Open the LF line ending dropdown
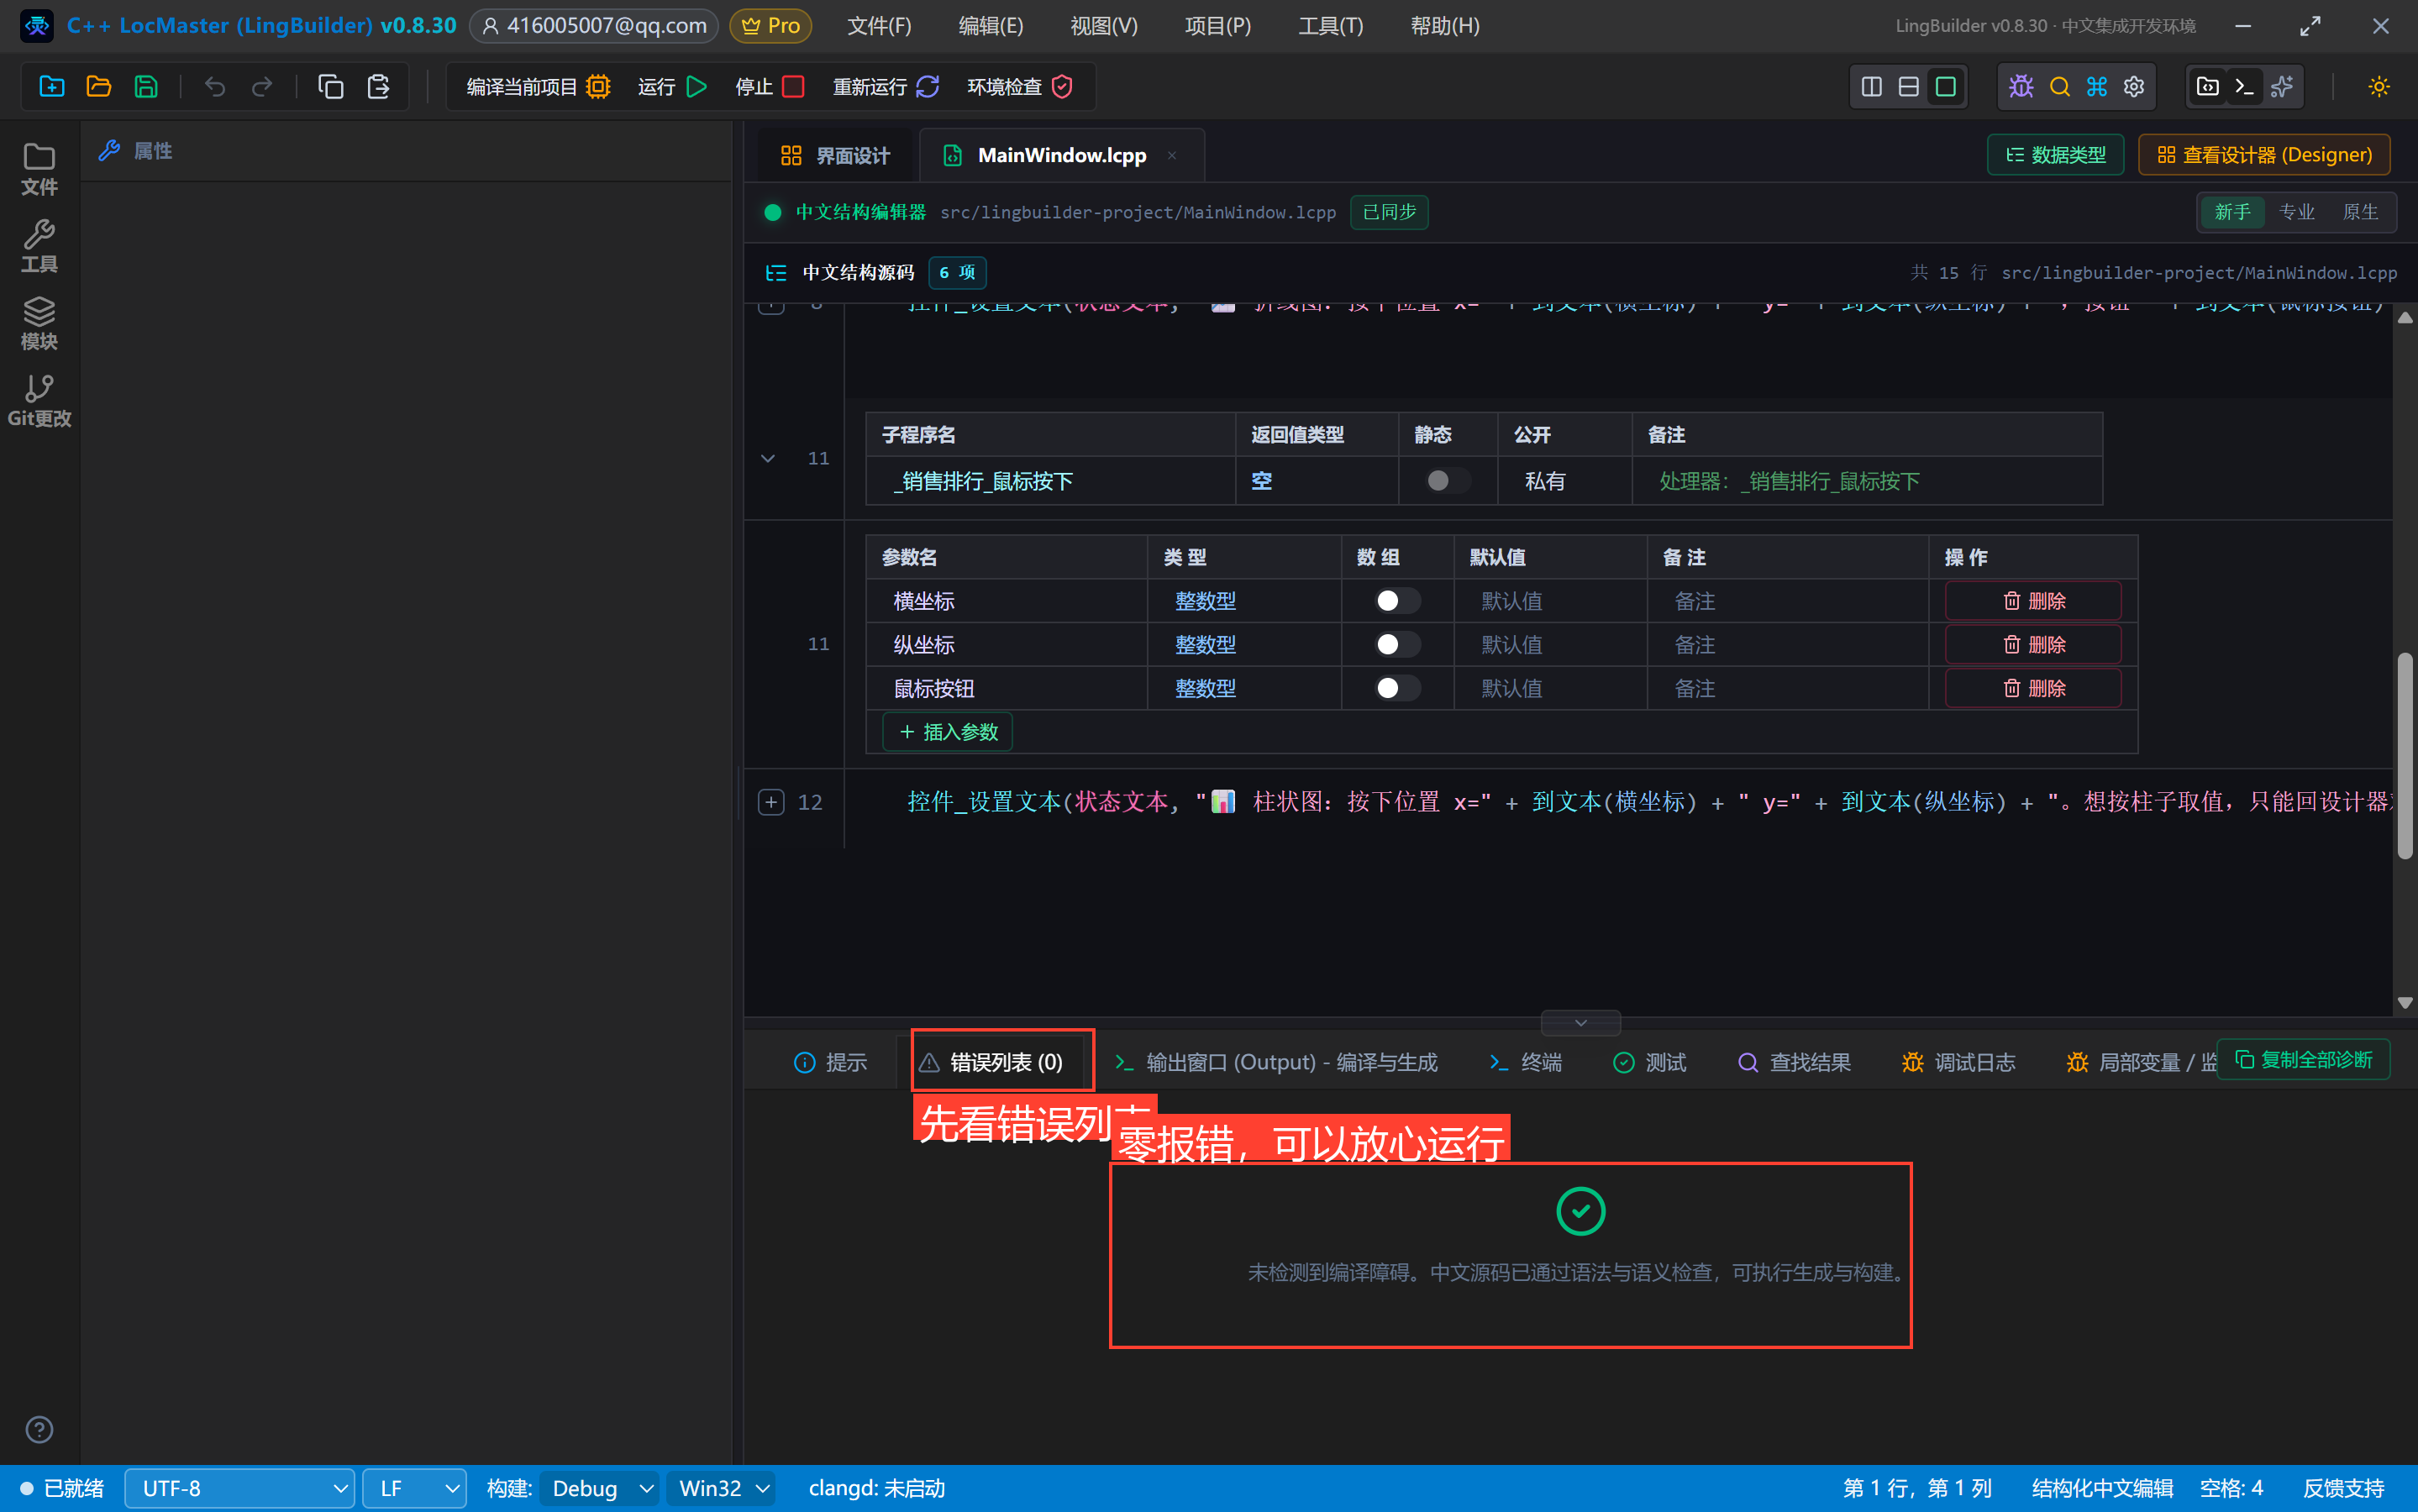The width and height of the screenshot is (2418, 1512). [414, 1488]
